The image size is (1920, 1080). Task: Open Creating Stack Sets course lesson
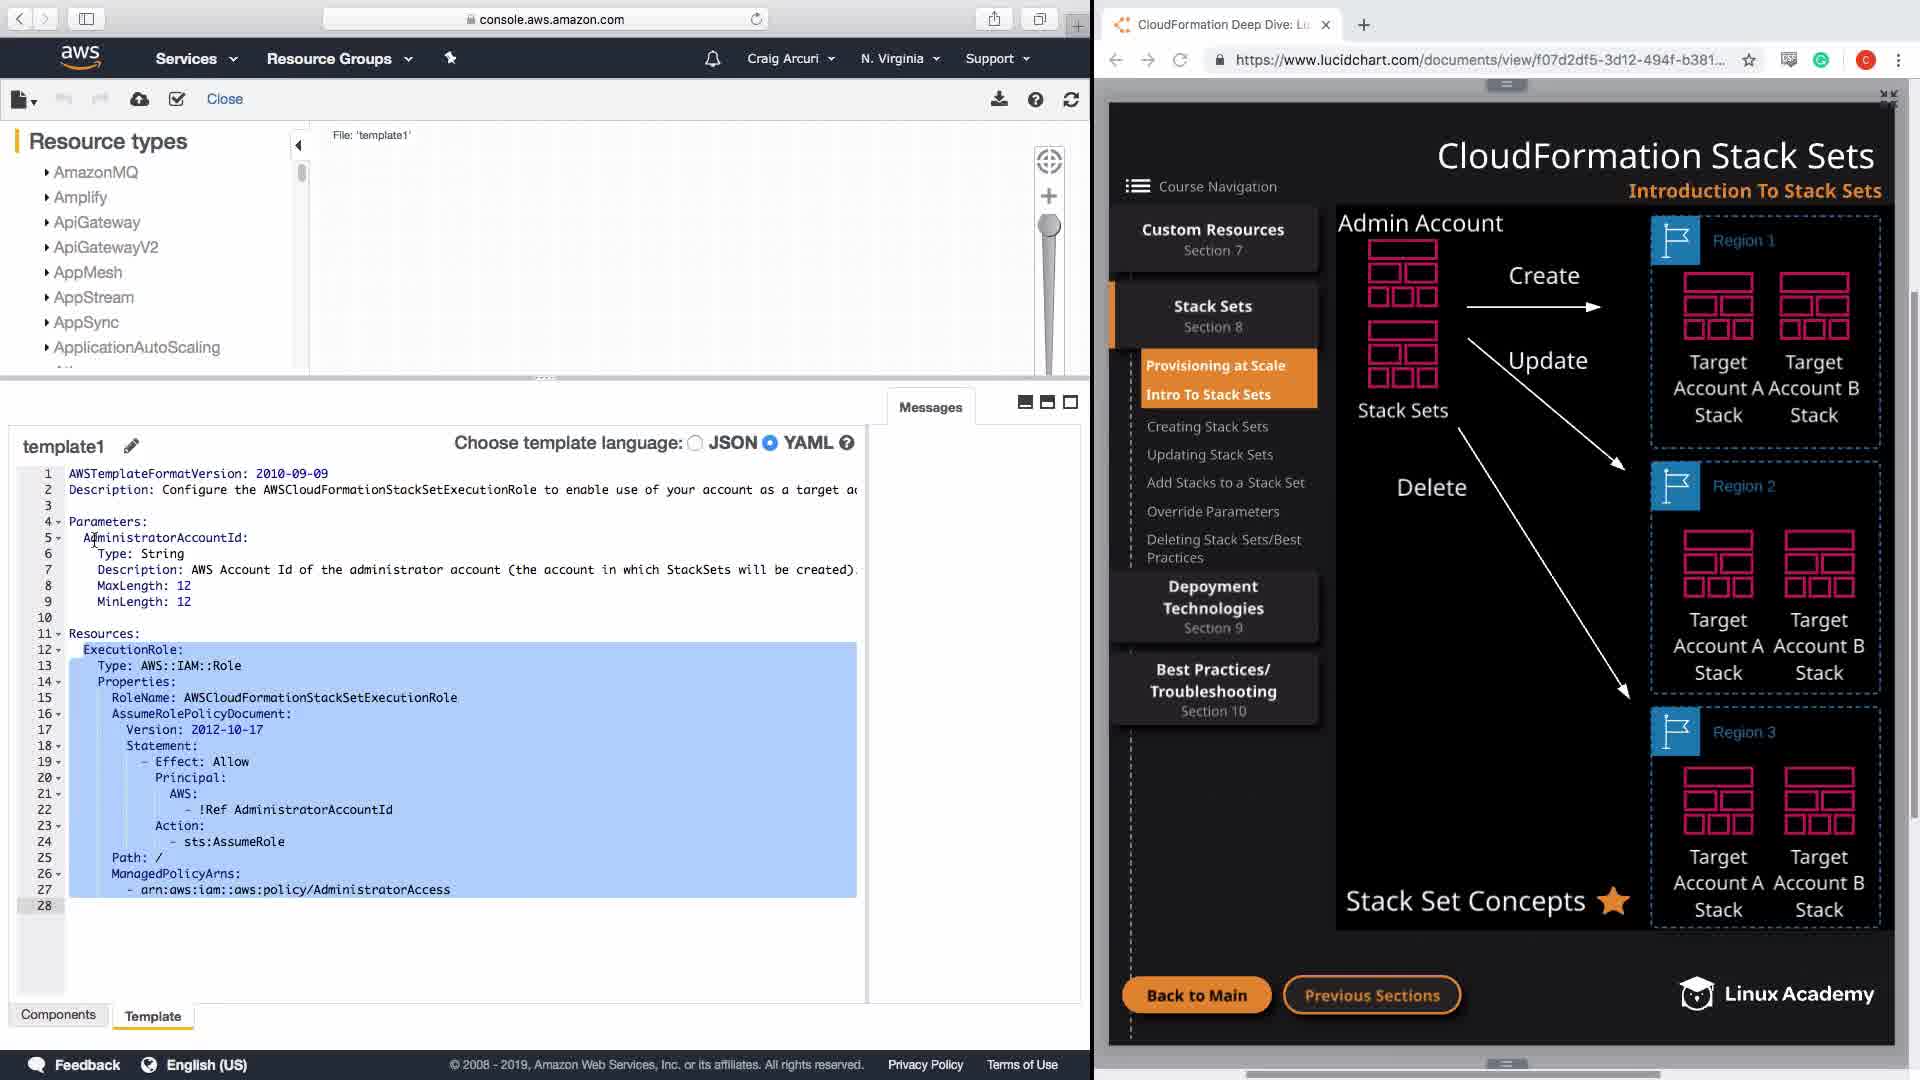(1207, 426)
